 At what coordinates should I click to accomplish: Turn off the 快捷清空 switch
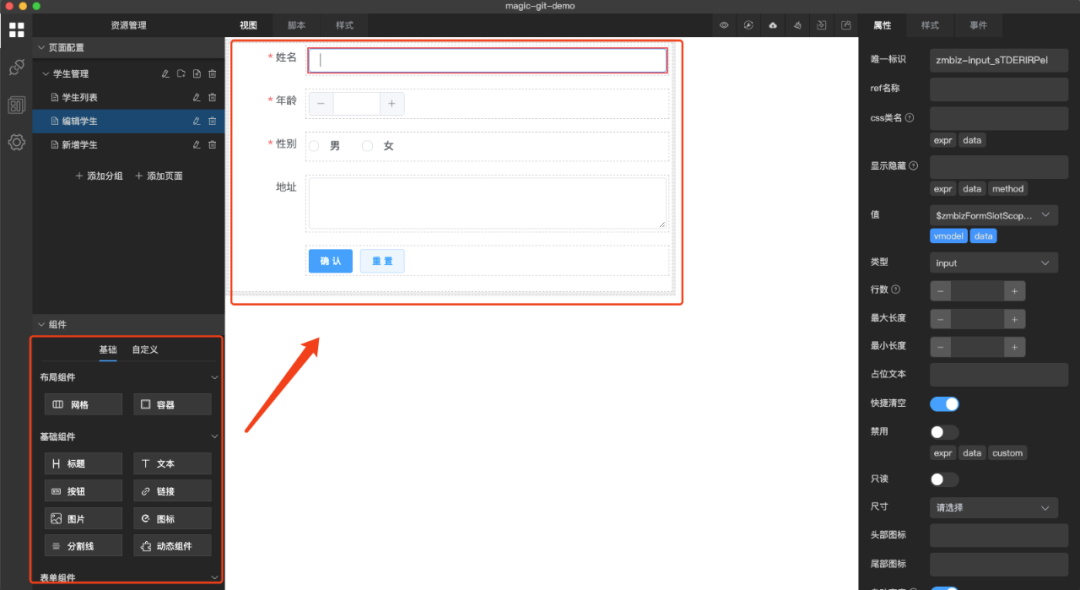click(944, 404)
